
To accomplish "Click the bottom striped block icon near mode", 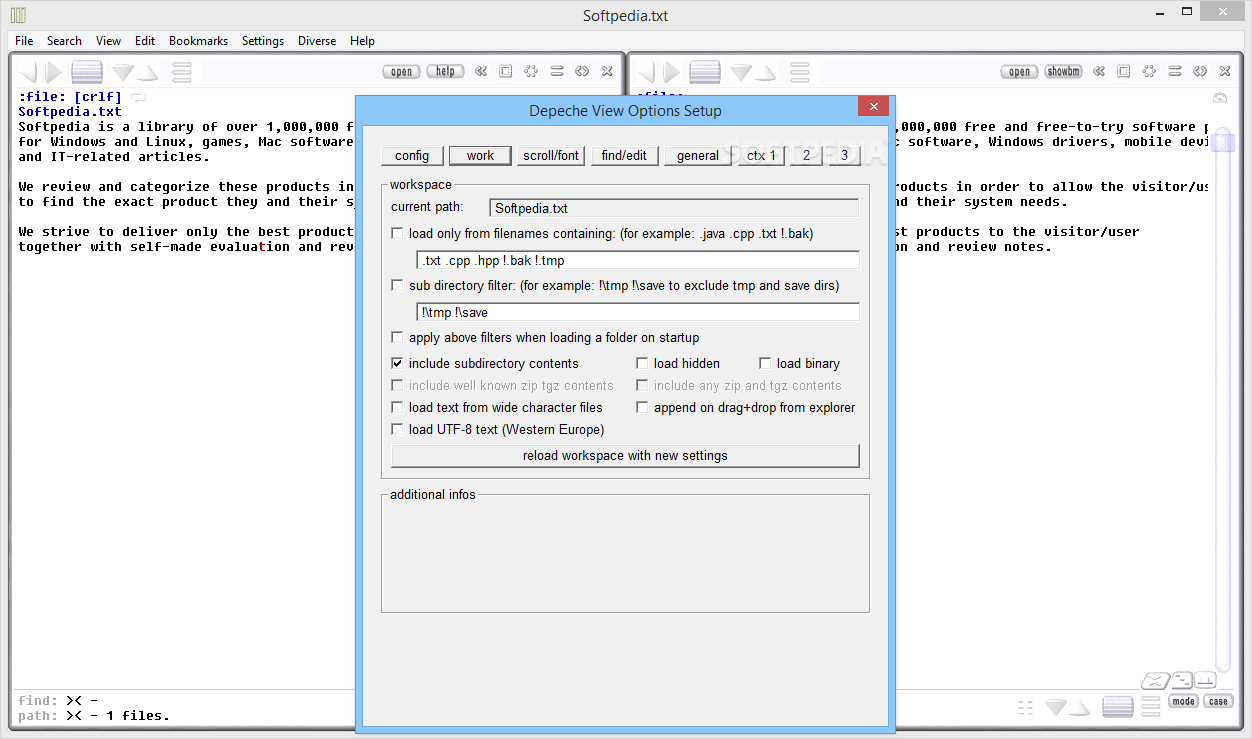I will (1118, 707).
